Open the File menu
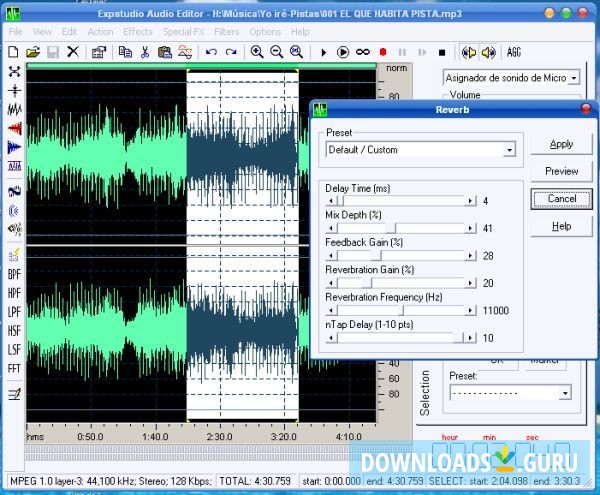The width and height of the screenshot is (600, 495). coord(15,32)
